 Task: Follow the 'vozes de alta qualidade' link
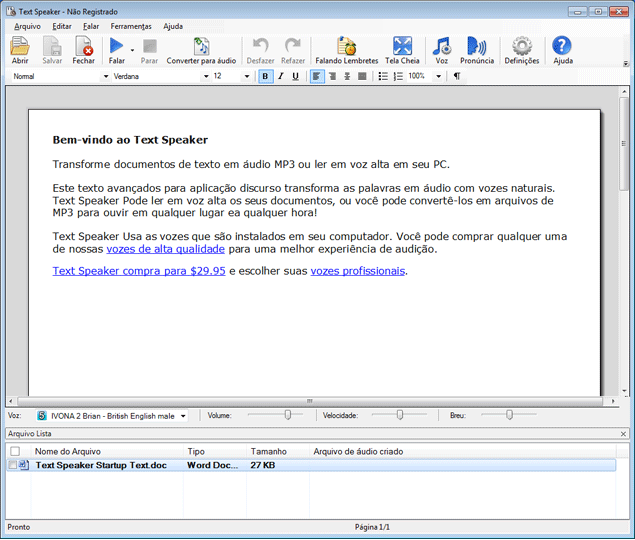tap(165, 249)
